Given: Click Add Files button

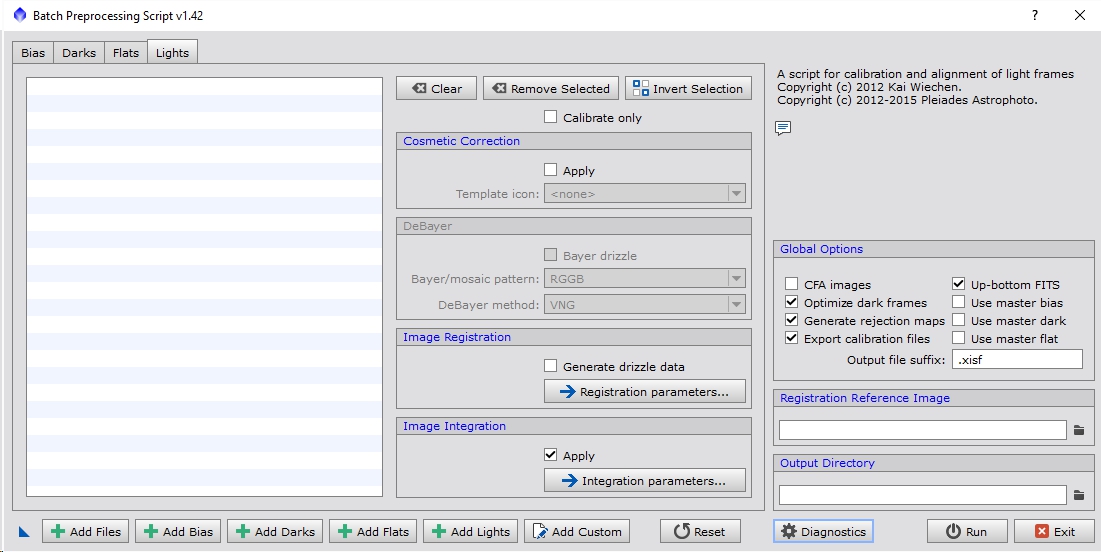Looking at the screenshot, I should (x=86, y=532).
